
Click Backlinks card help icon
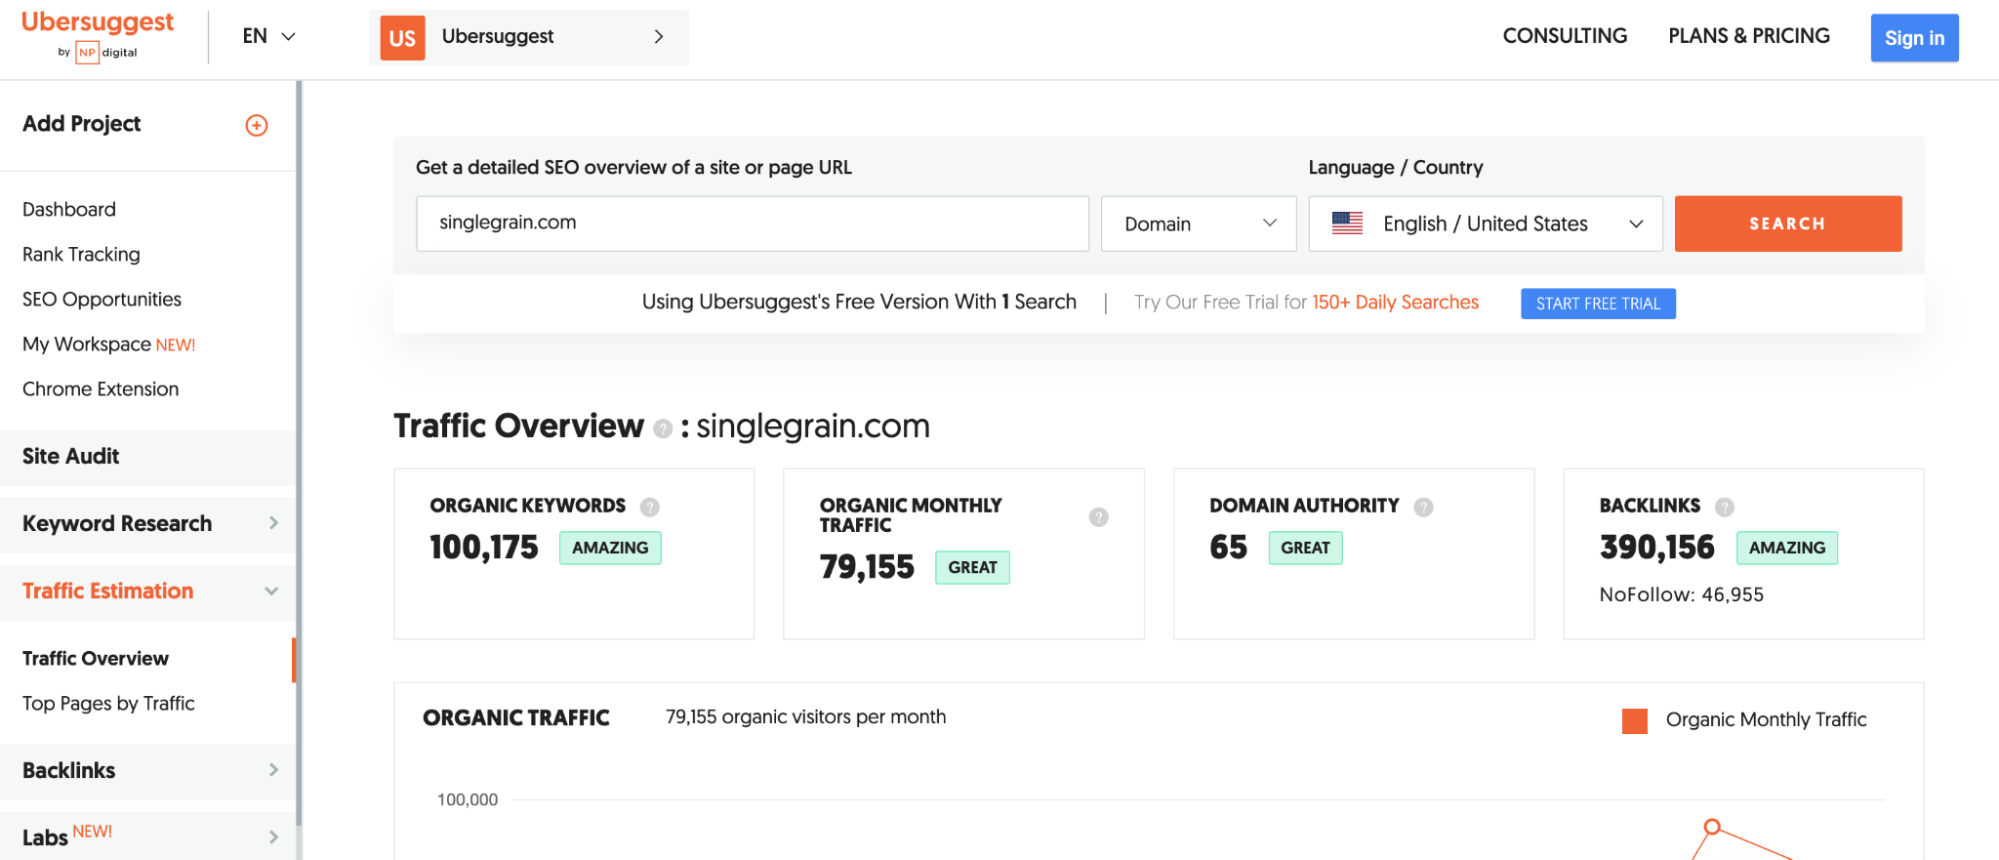click(x=1725, y=507)
